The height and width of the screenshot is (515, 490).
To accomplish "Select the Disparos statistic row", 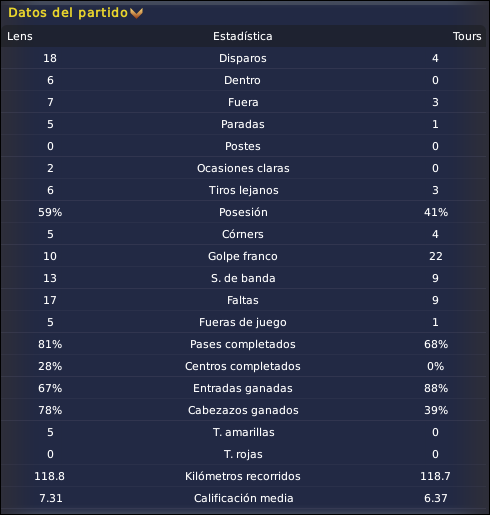I will (243, 58).
